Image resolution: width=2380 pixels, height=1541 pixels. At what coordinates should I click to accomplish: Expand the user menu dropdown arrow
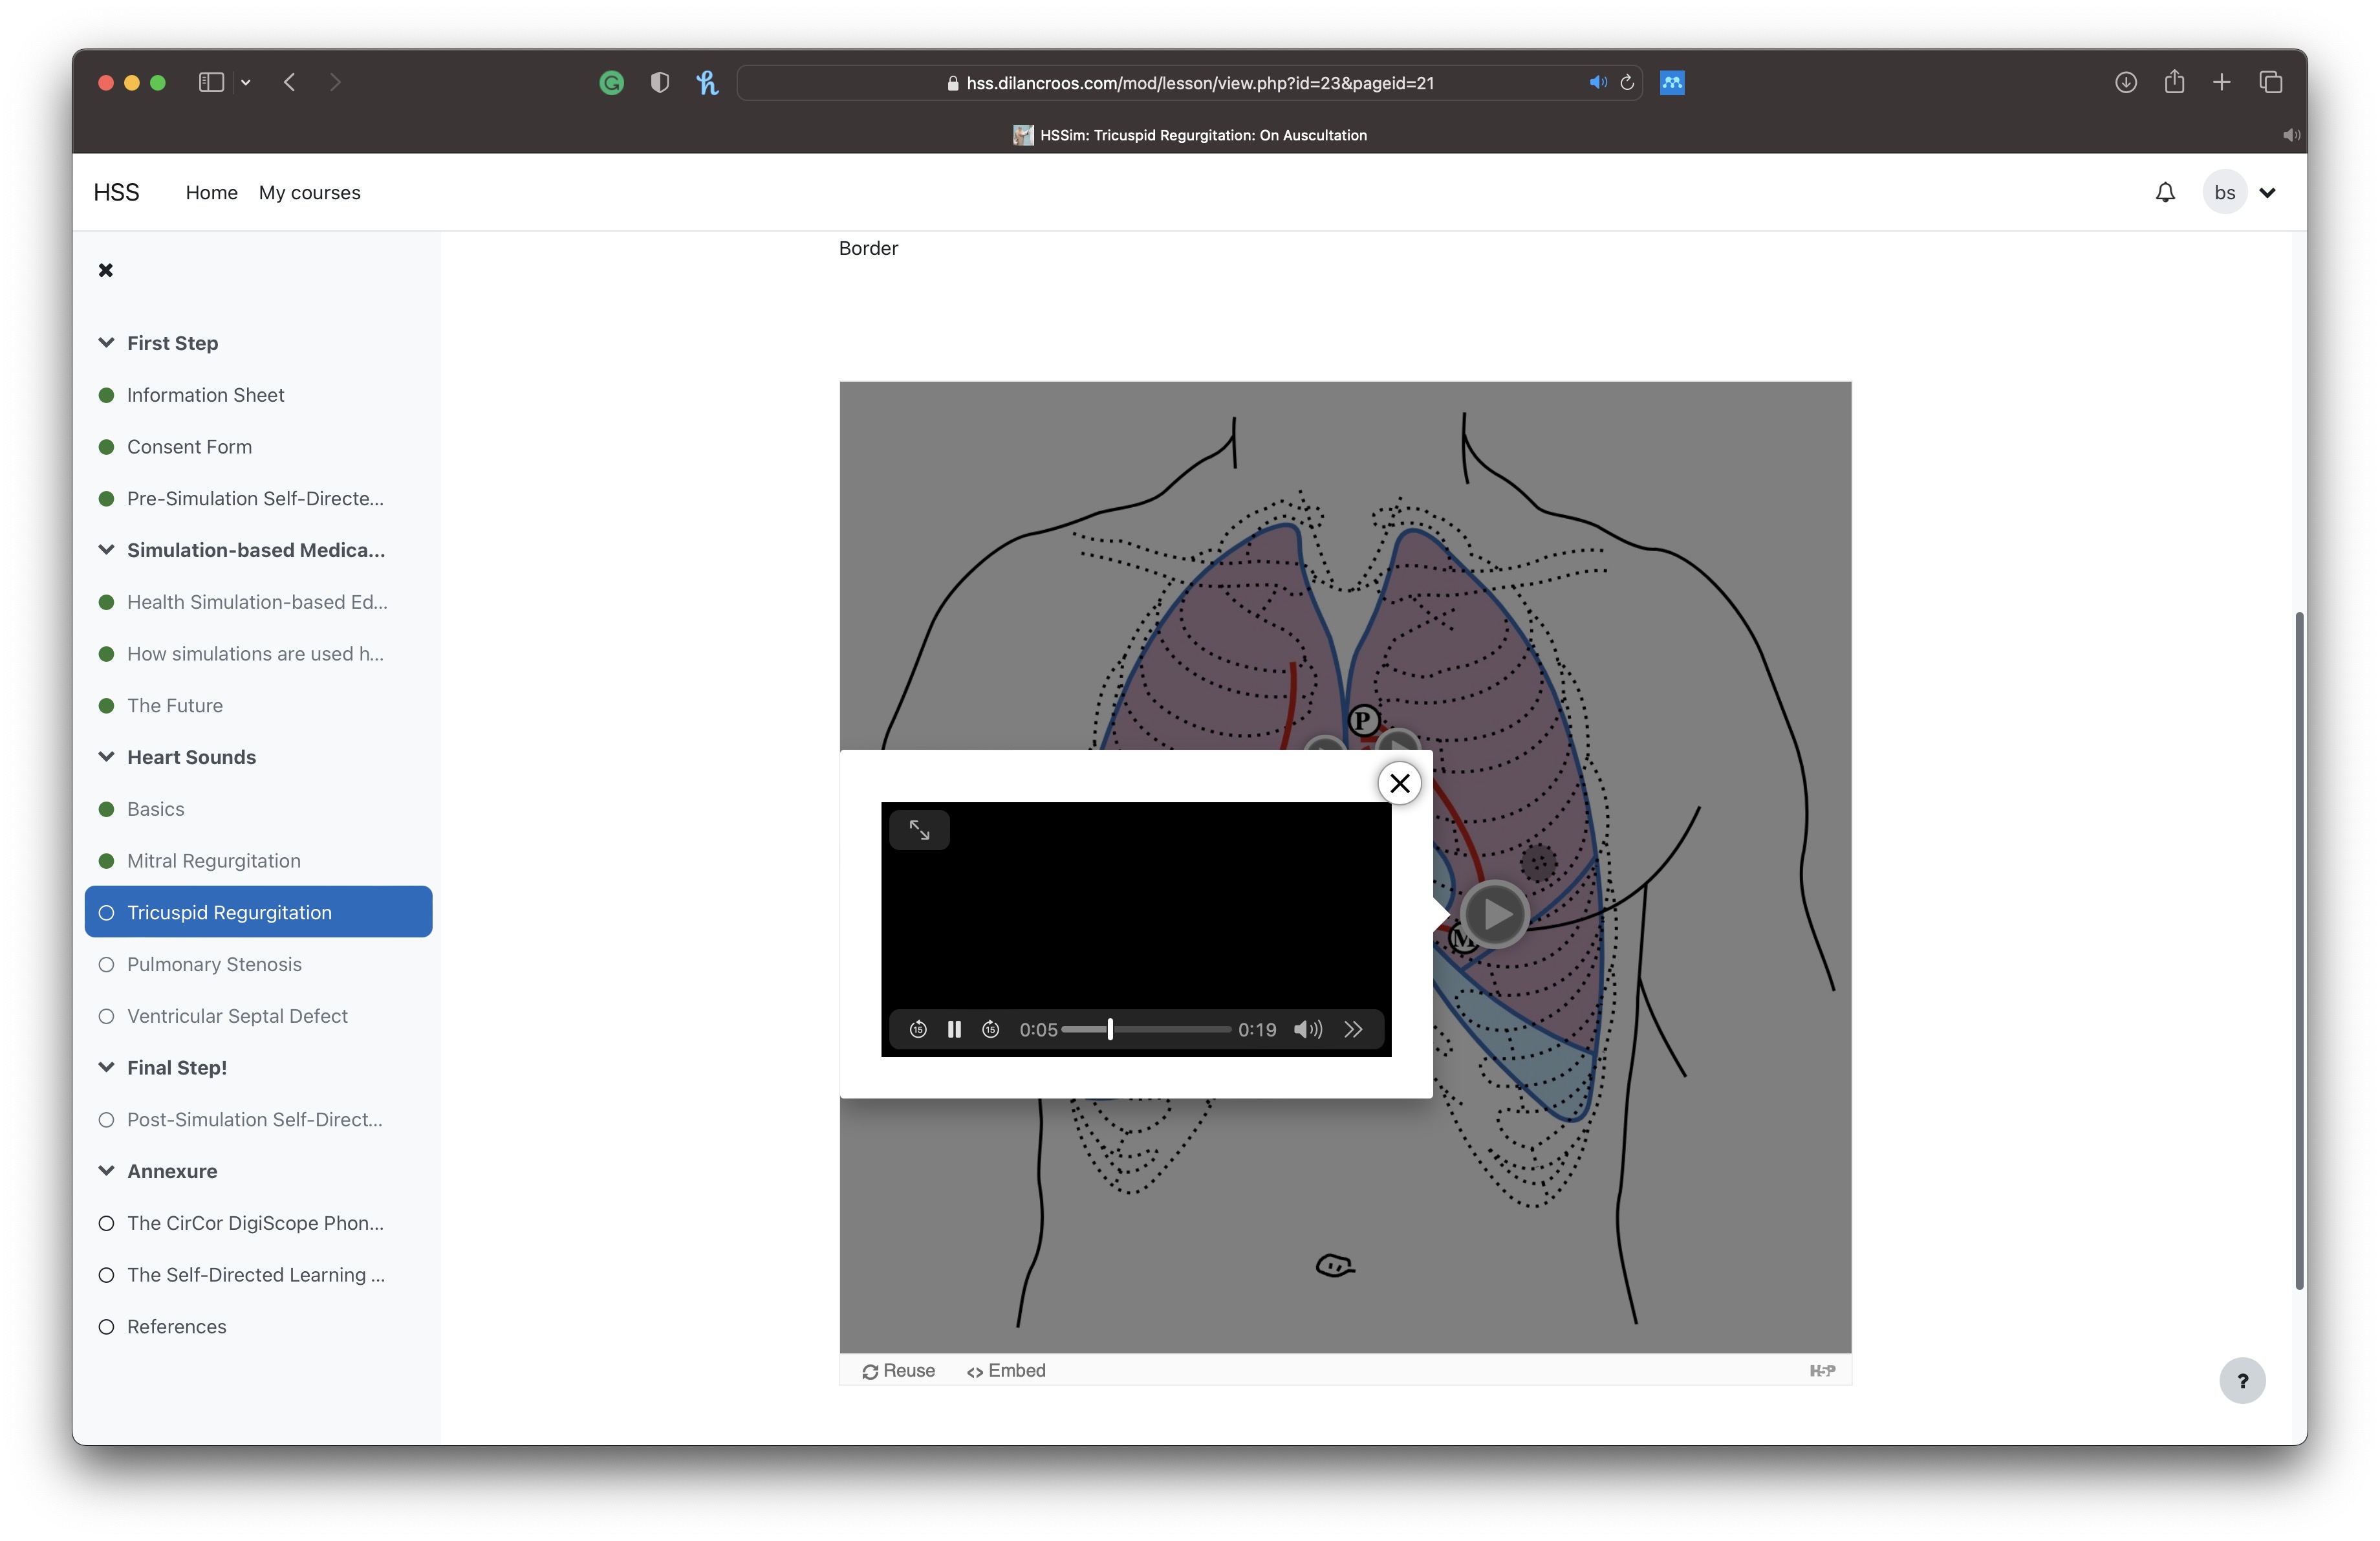pyautogui.click(x=2267, y=193)
